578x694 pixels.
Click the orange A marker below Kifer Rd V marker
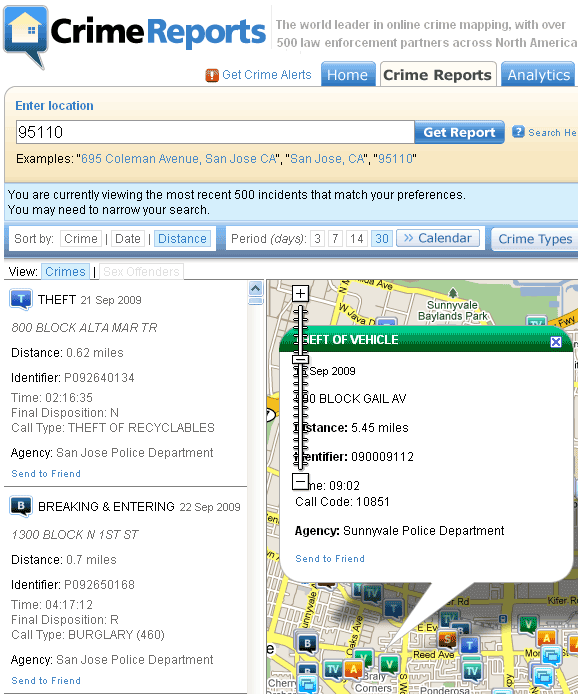(x=546, y=638)
